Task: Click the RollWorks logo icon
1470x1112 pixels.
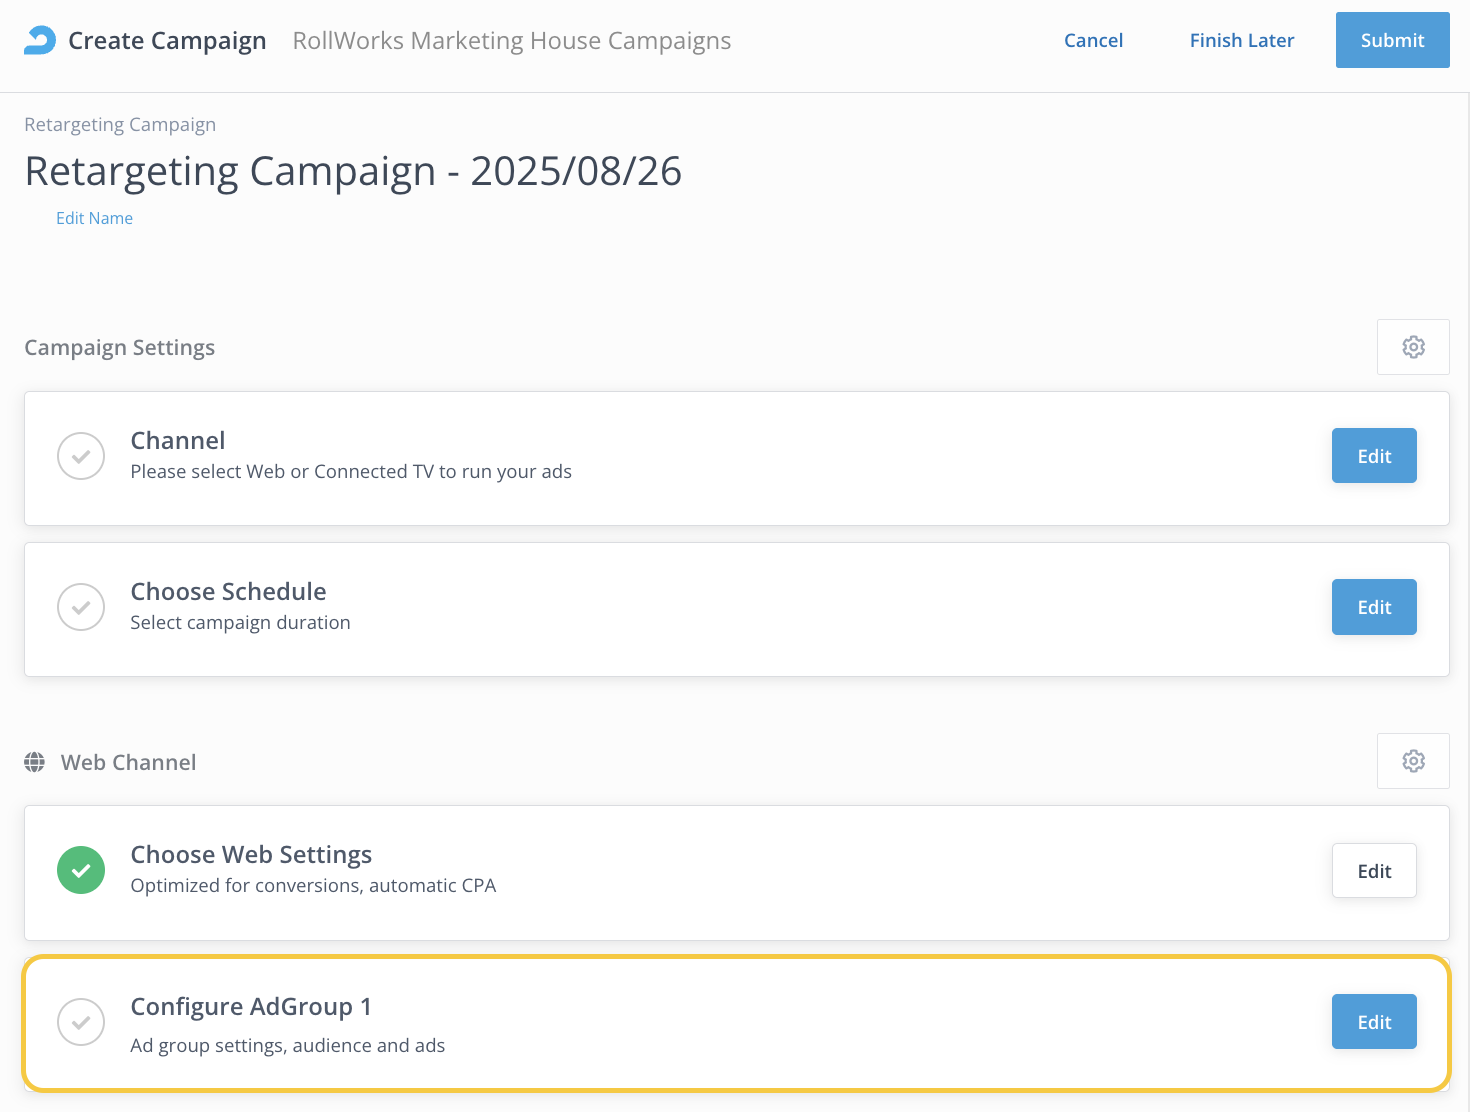Action: pyautogui.click(x=40, y=40)
